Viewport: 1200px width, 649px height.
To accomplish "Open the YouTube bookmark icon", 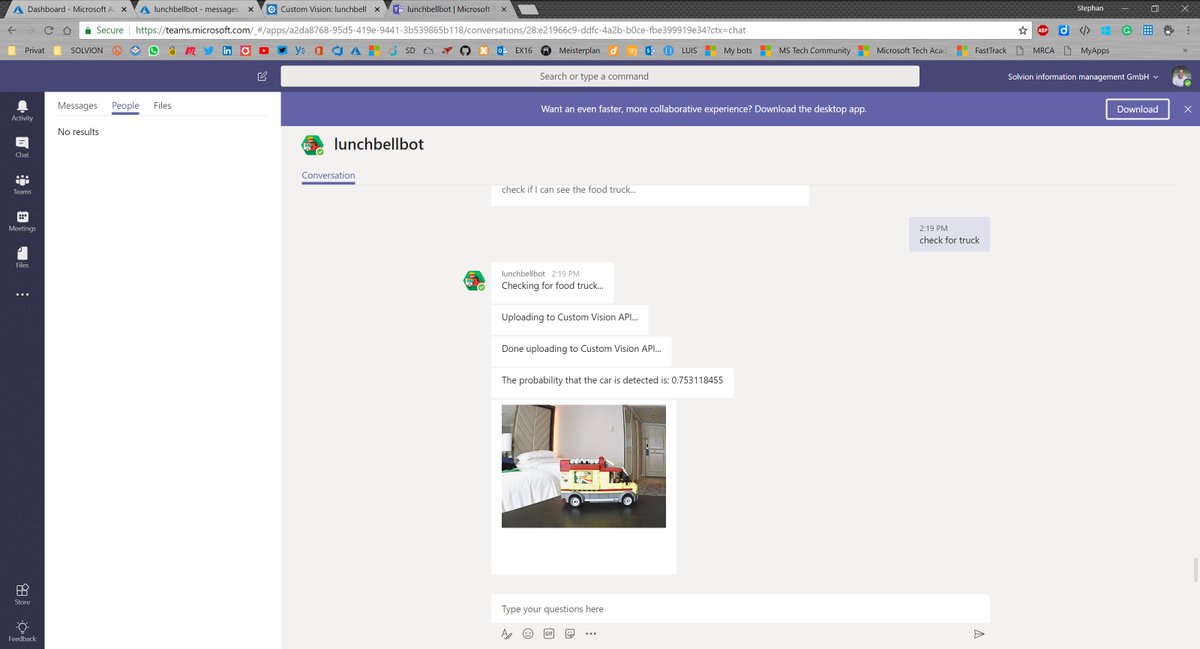I will (263, 50).
